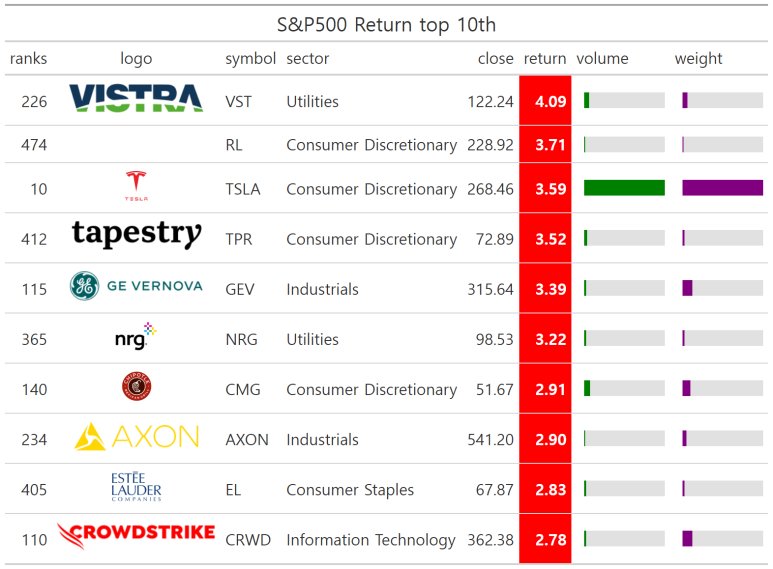Click the 'close' column header
Viewport: 773px width, 569px height.
[x=495, y=59]
